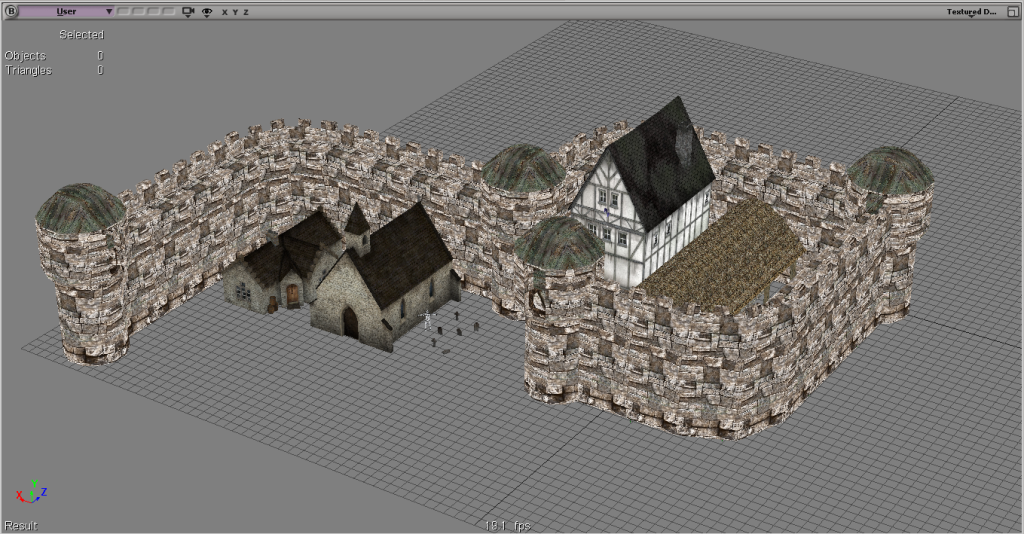This screenshot has width=1024, height=534.
Task: Click the fourth camera memo slot
Action: 168,11
